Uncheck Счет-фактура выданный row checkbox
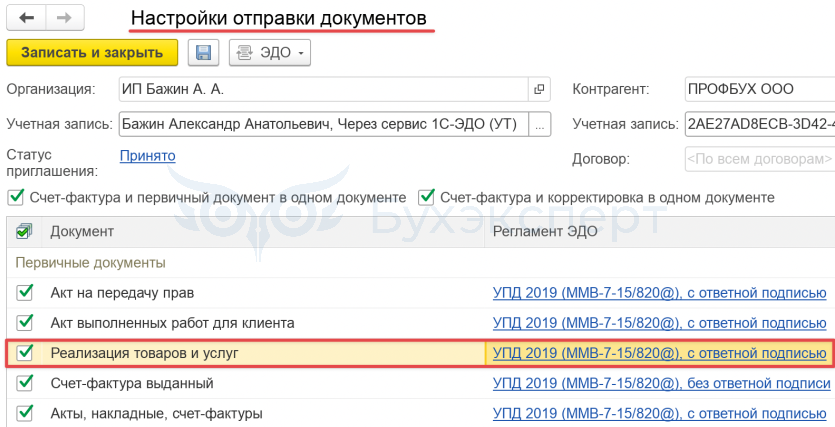The width and height of the screenshot is (835, 427). click(x=25, y=383)
